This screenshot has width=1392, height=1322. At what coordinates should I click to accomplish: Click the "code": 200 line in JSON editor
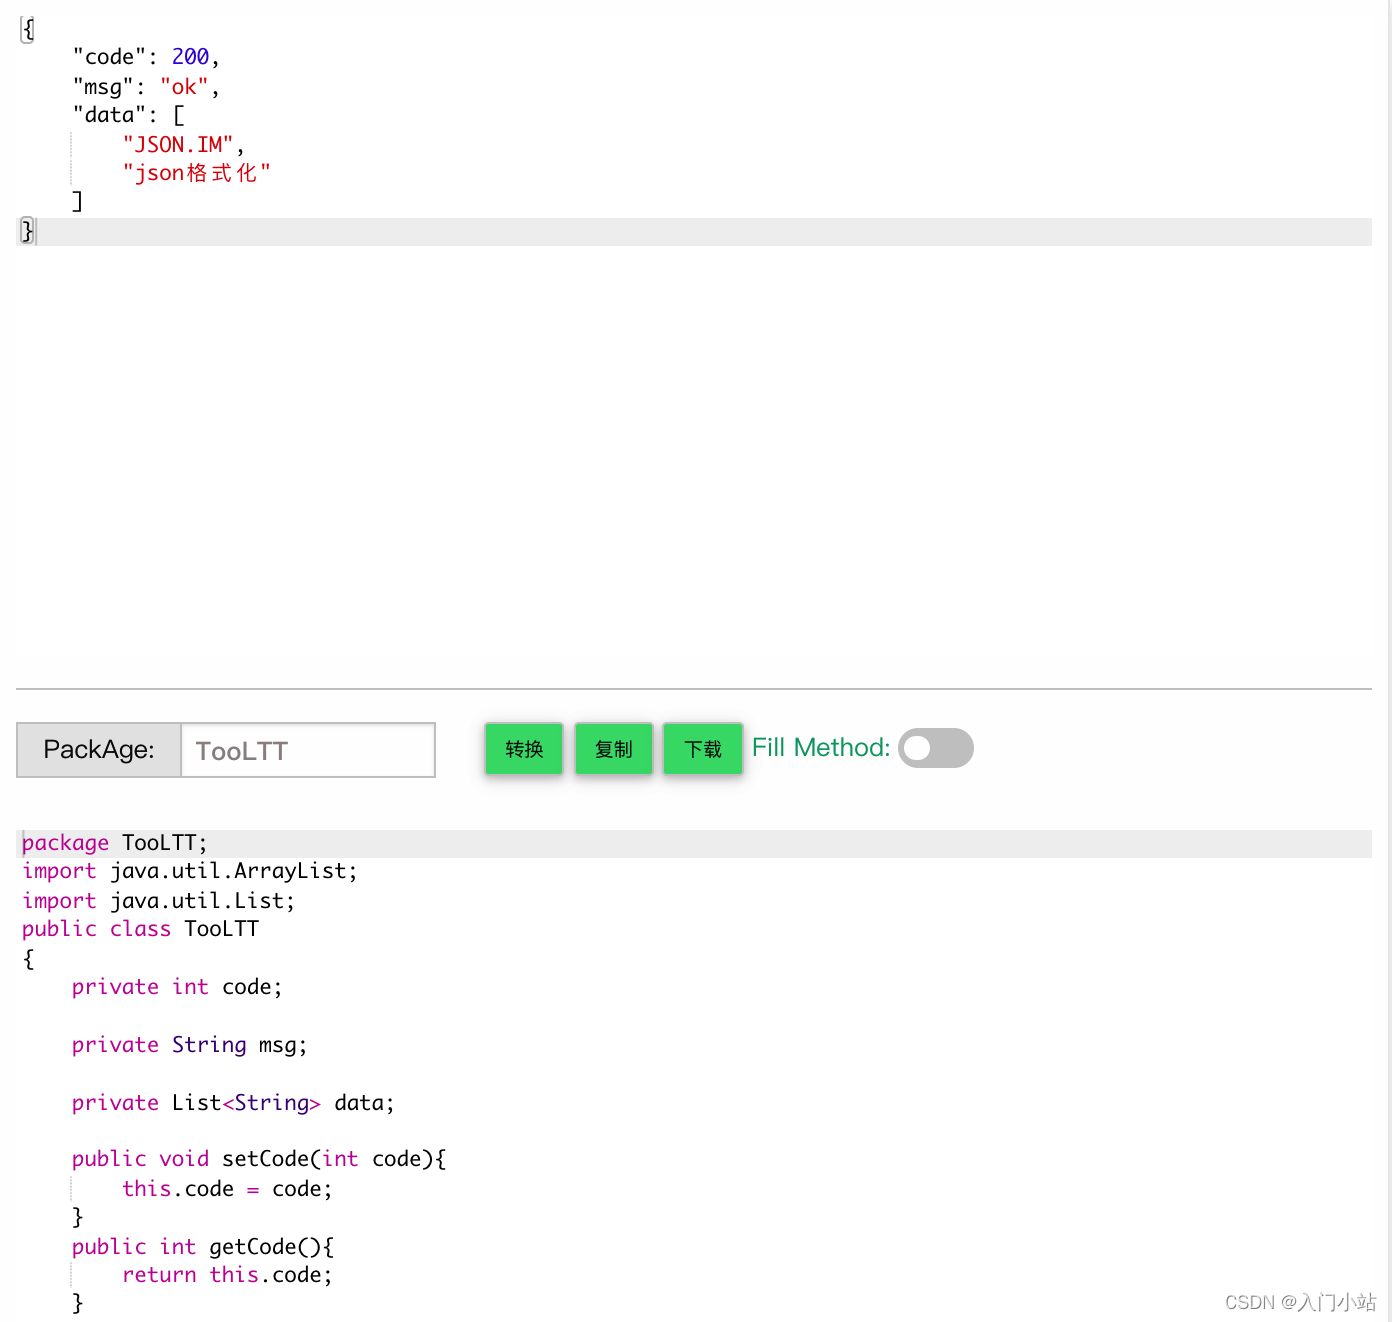(x=146, y=57)
